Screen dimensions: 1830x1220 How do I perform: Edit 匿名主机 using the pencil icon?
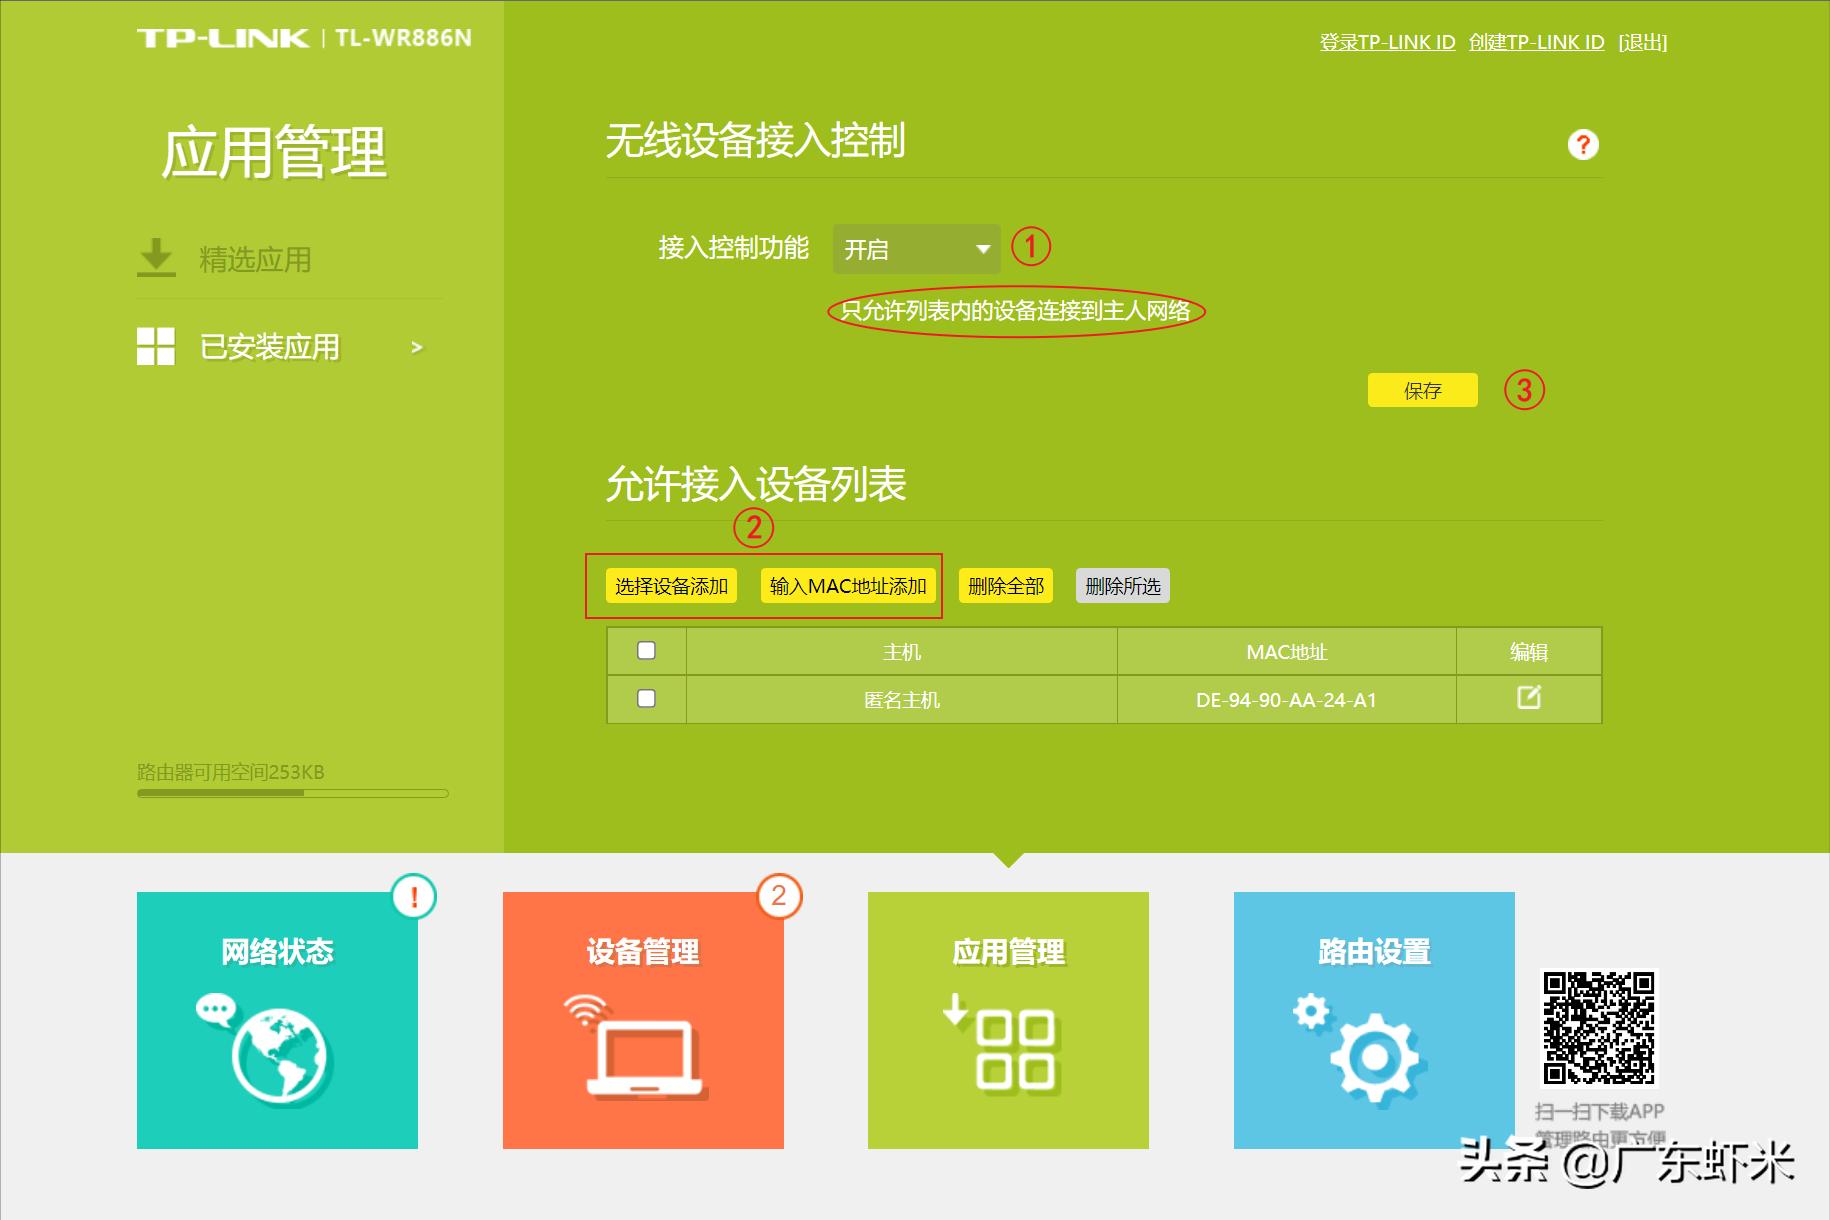1527,699
